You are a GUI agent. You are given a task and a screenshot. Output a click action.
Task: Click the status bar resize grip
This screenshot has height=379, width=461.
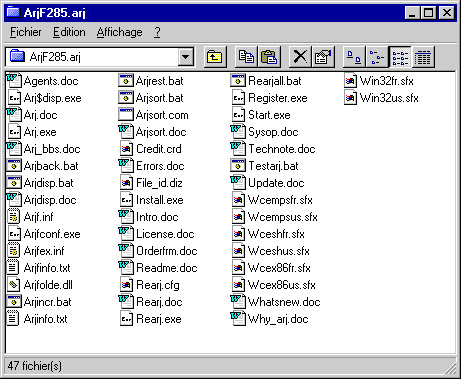[451, 369]
